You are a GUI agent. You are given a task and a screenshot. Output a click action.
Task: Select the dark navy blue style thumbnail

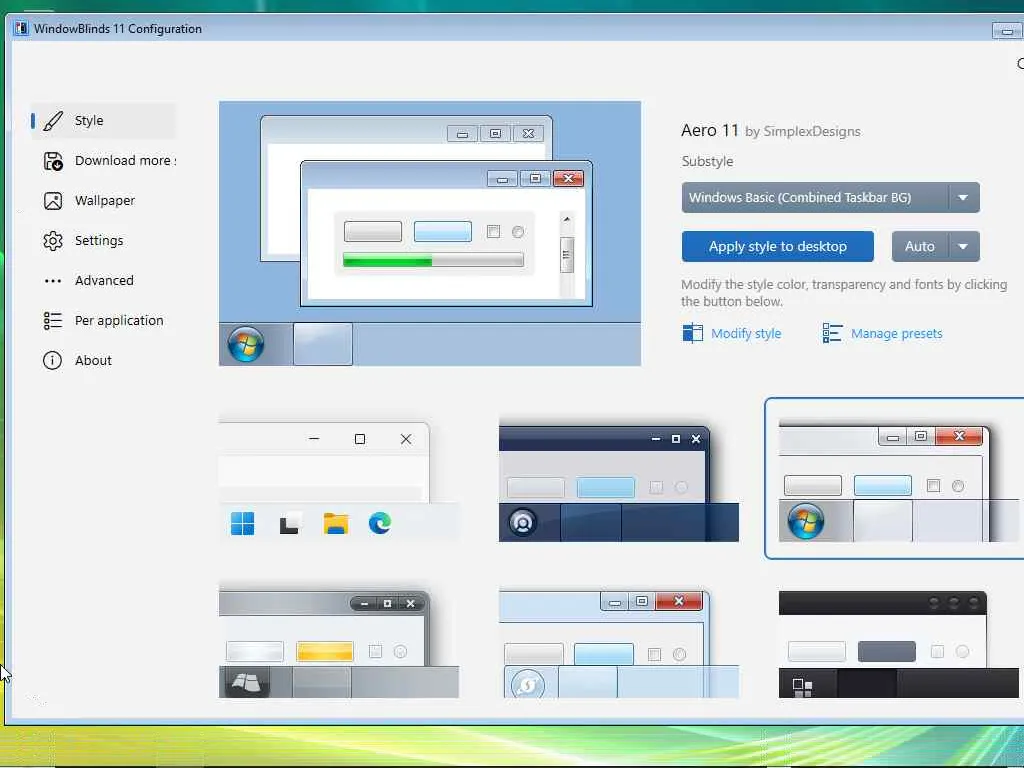coord(618,482)
